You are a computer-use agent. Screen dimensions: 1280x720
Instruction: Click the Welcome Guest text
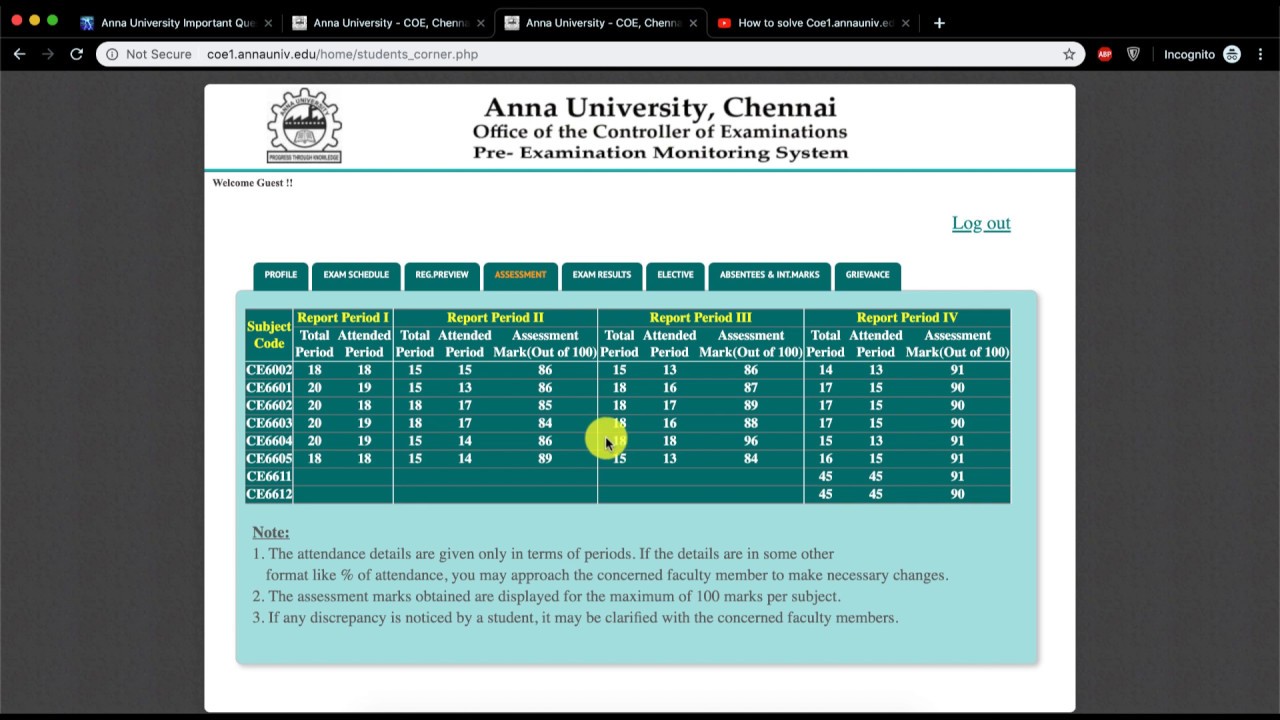pyautogui.click(x=253, y=183)
